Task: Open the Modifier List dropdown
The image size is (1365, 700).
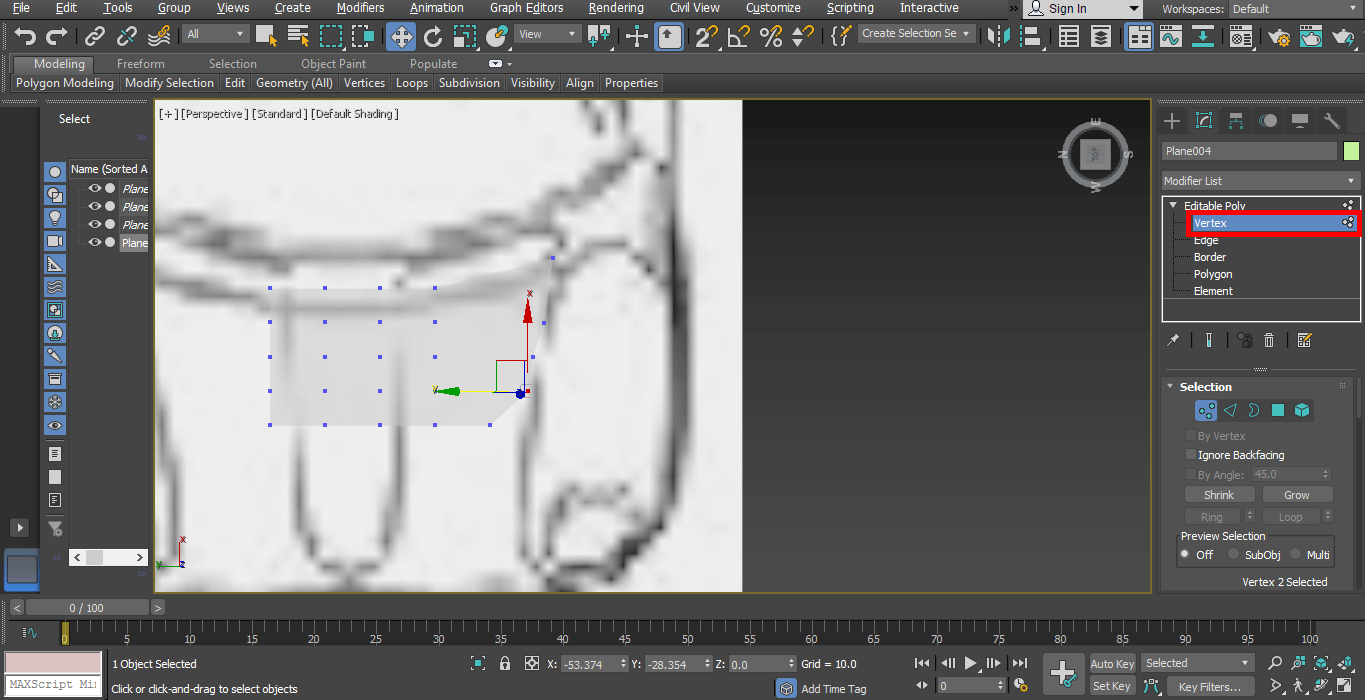Action: click(1259, 180)
